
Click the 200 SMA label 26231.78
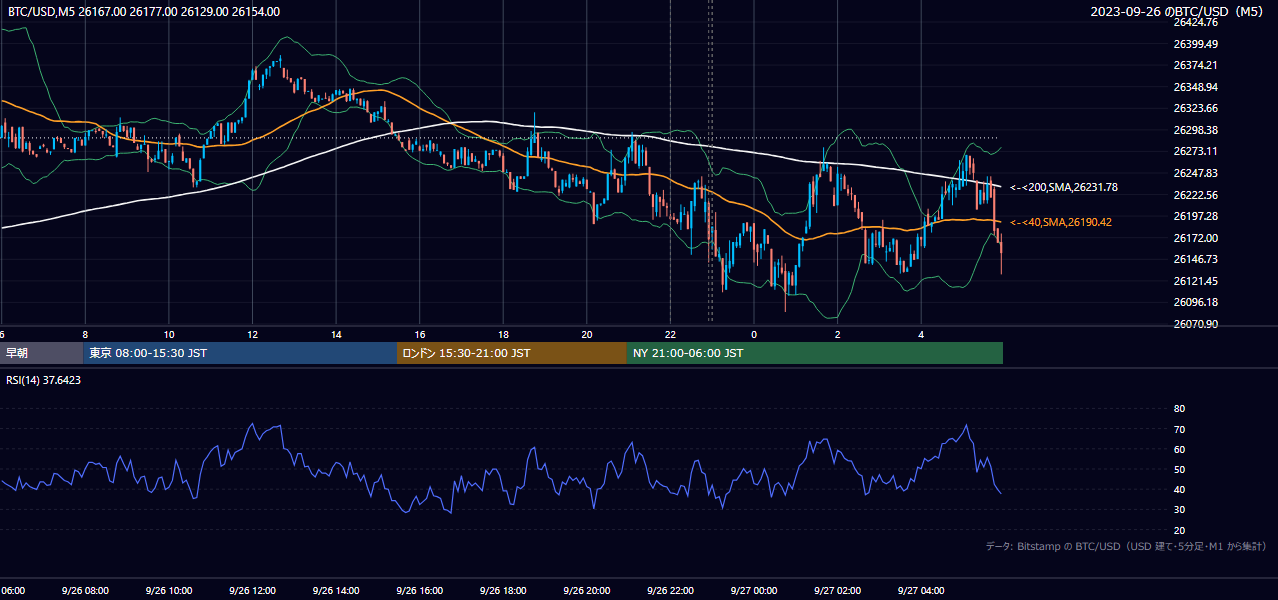(x=1064, y=187)
